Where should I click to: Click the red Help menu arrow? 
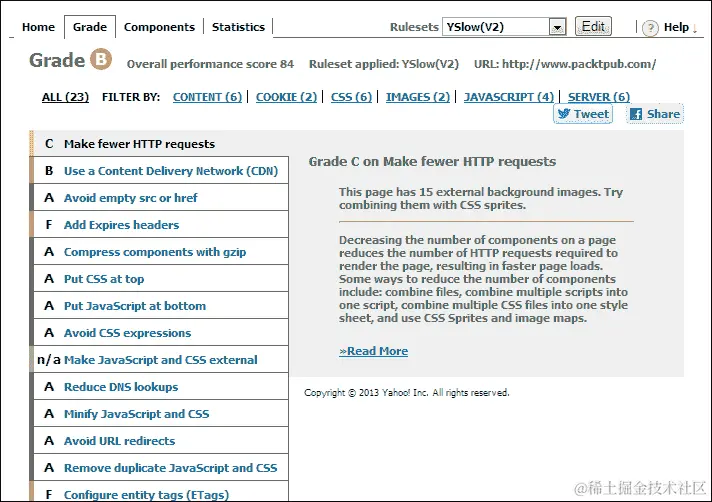coord(695,30)
